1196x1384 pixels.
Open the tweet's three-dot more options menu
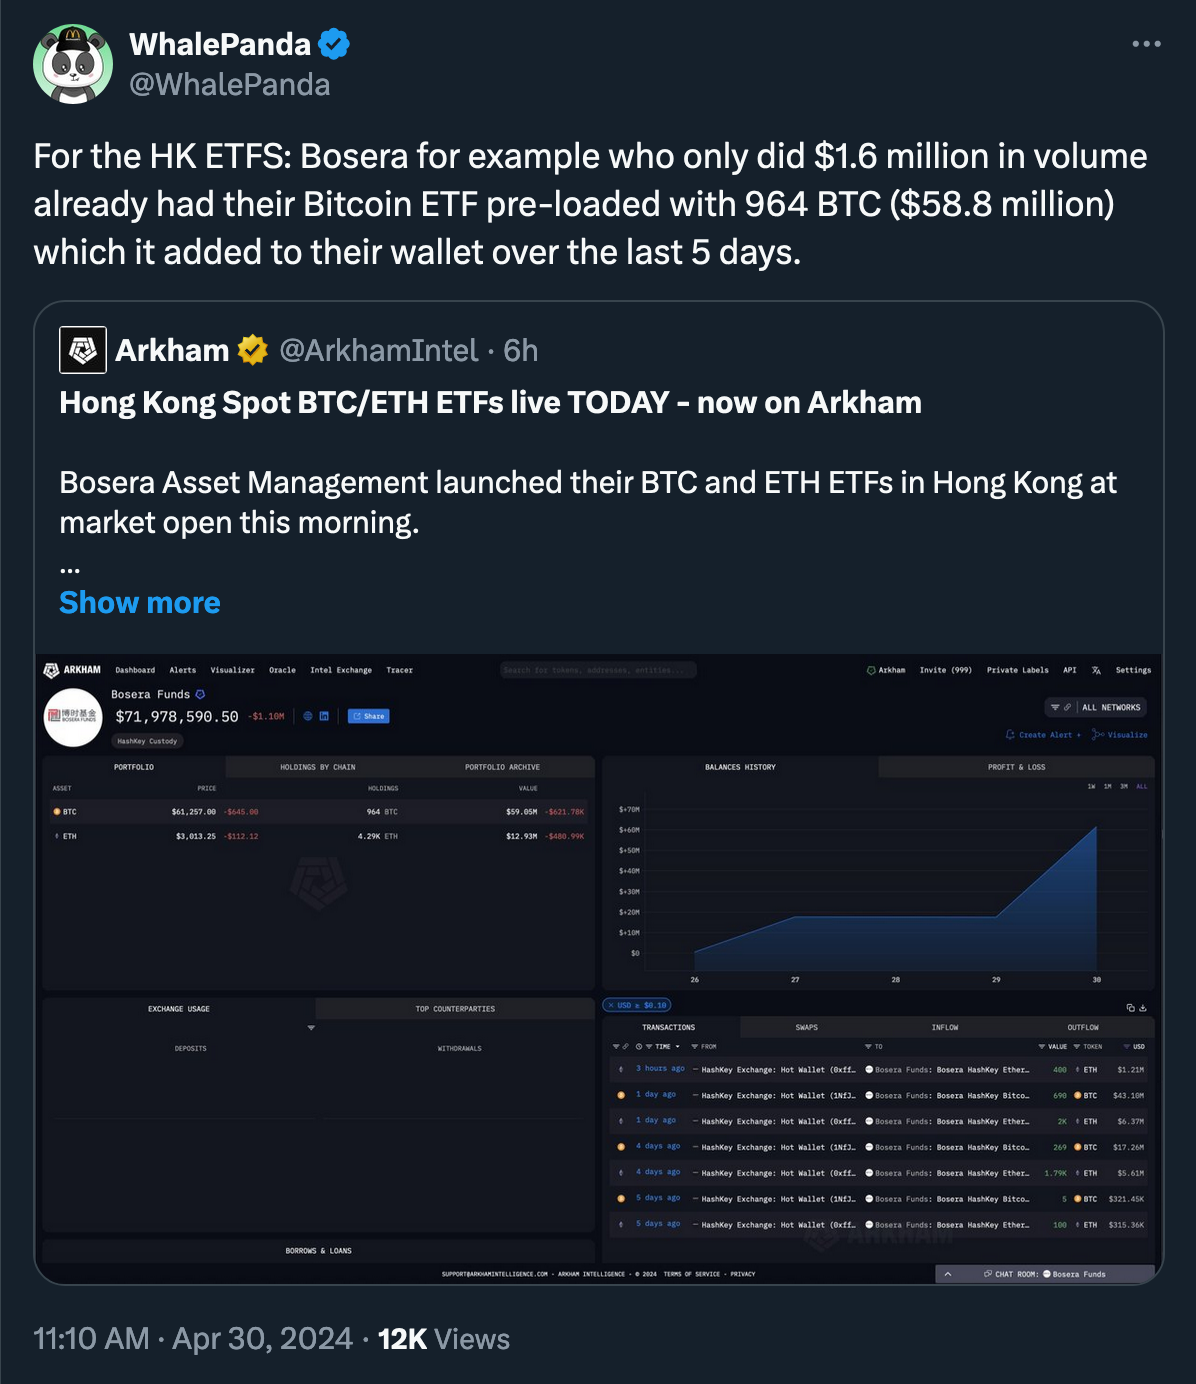coord(1146,44)
